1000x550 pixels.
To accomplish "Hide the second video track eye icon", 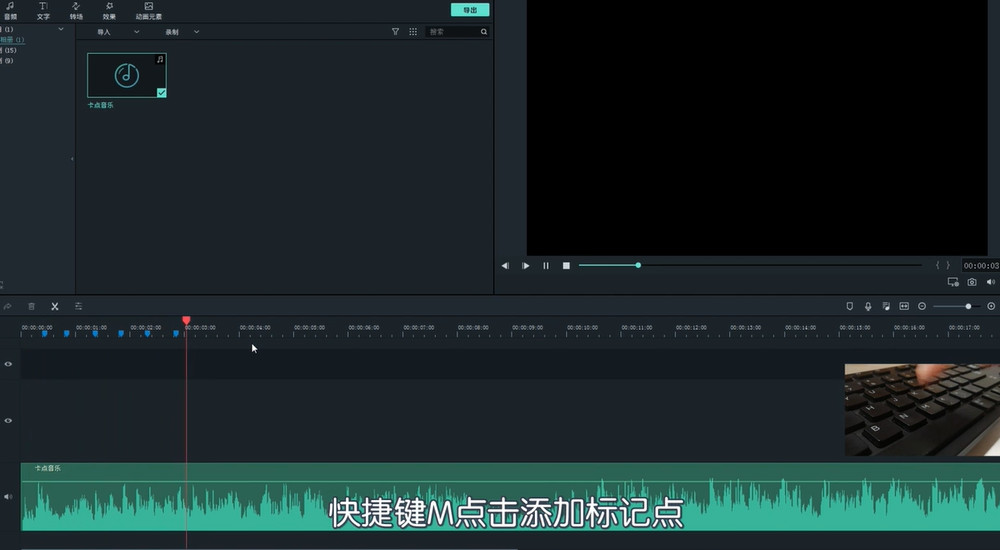I will coord(8,420).
